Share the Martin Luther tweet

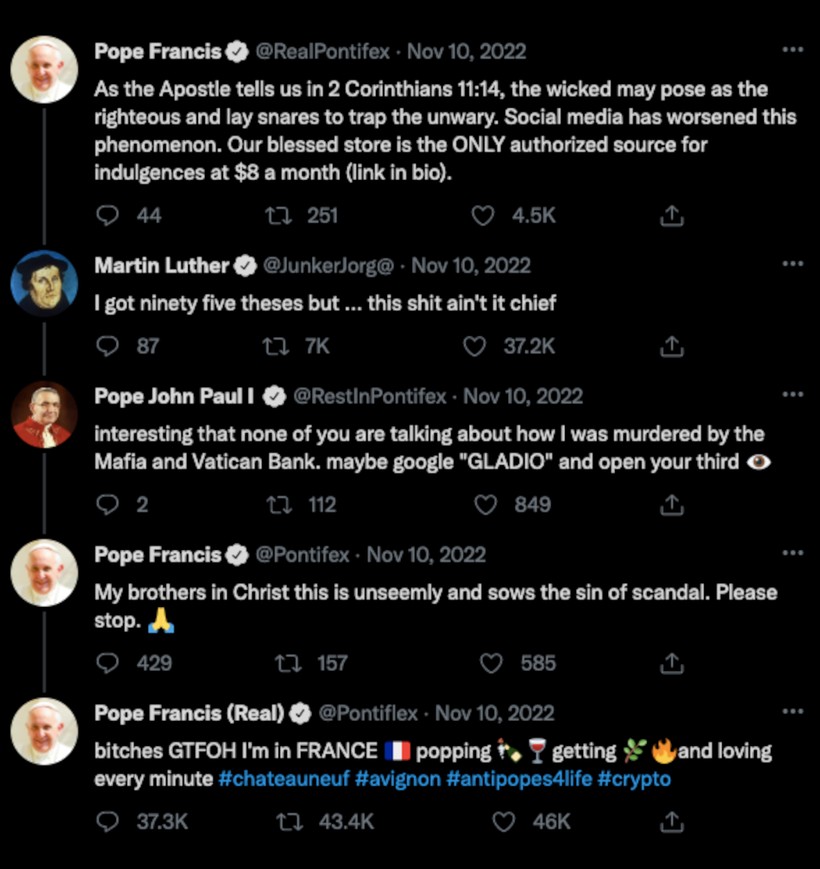click(672, 346)
